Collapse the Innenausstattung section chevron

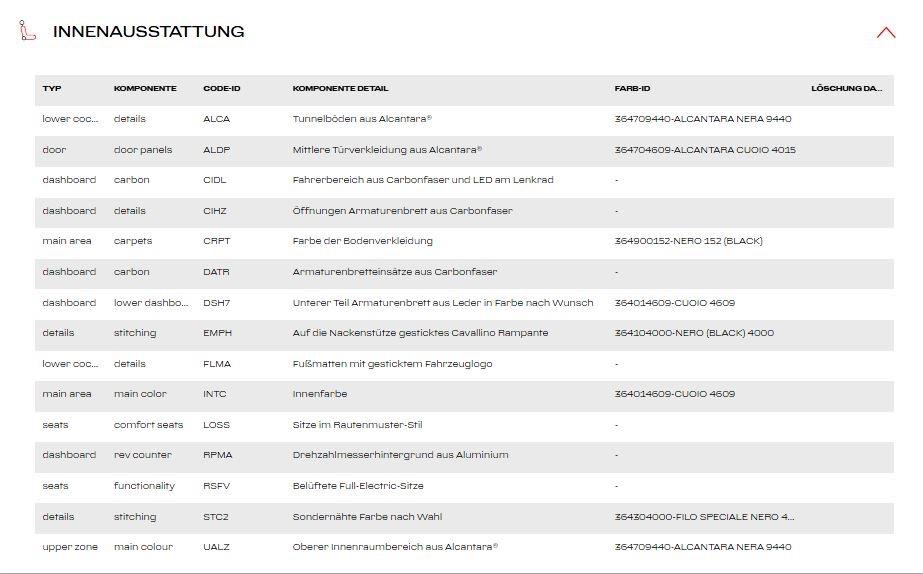[885, 32]
